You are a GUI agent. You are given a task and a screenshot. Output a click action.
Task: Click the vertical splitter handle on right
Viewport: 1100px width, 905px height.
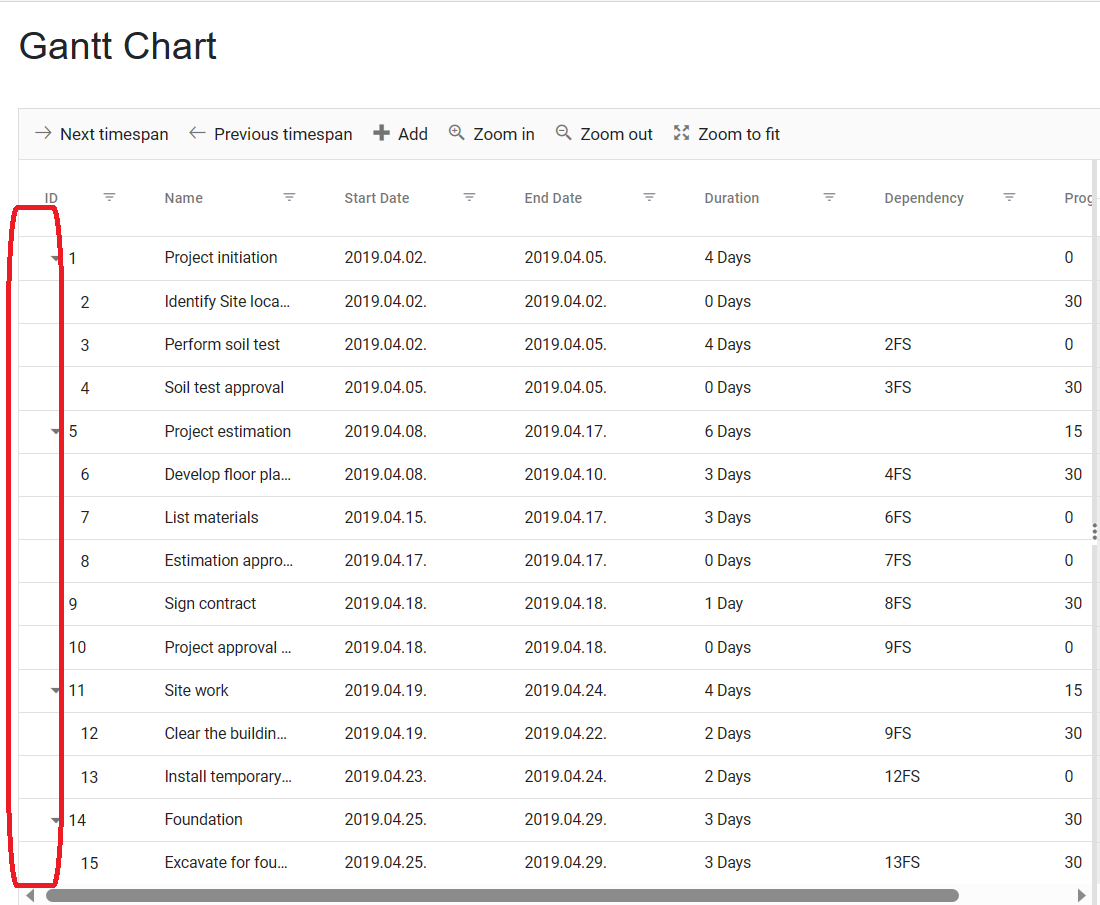pos(1095,532)
